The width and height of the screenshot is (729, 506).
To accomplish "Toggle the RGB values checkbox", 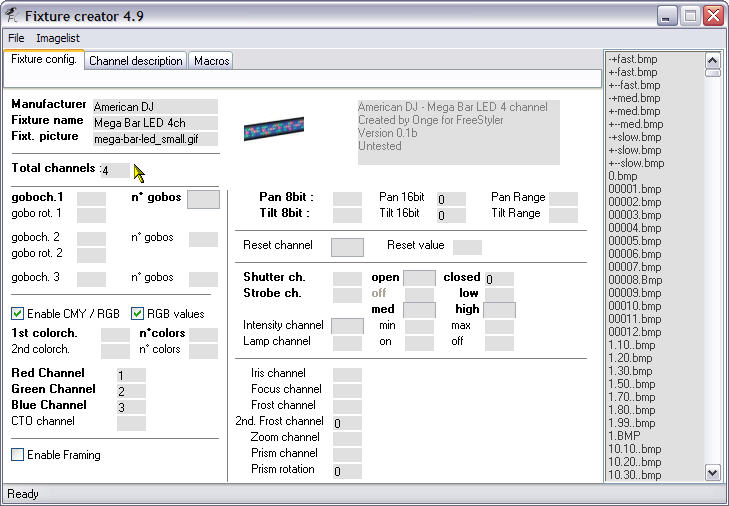I will coord(137,314).
